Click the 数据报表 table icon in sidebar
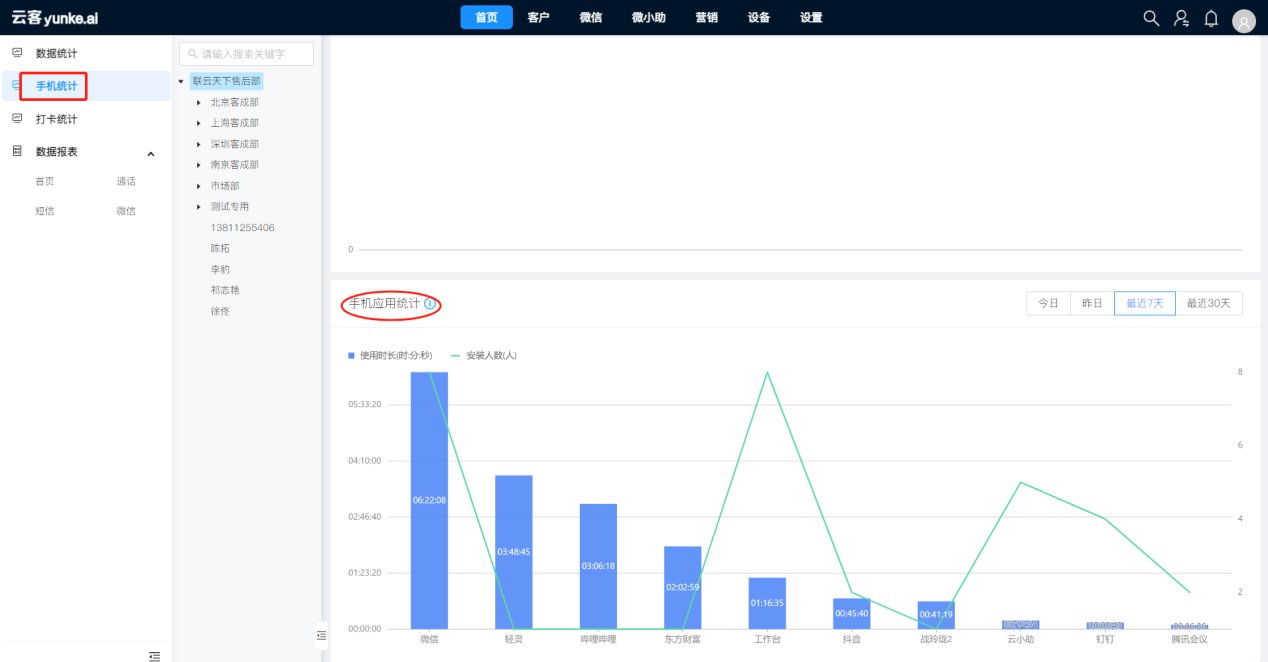The width and height of the screenshot is (1268, 662). coord(17,152)
